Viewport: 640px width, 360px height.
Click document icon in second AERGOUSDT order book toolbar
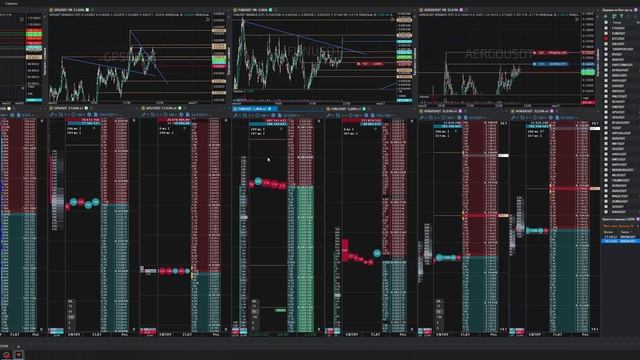[x=558, y=118]
